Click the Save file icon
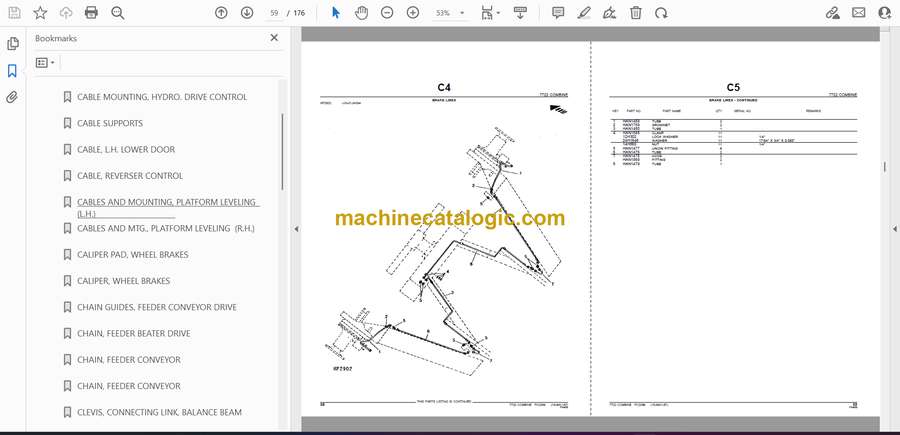The height and width of the screenshot is (435, 900). tap(14, 13)
